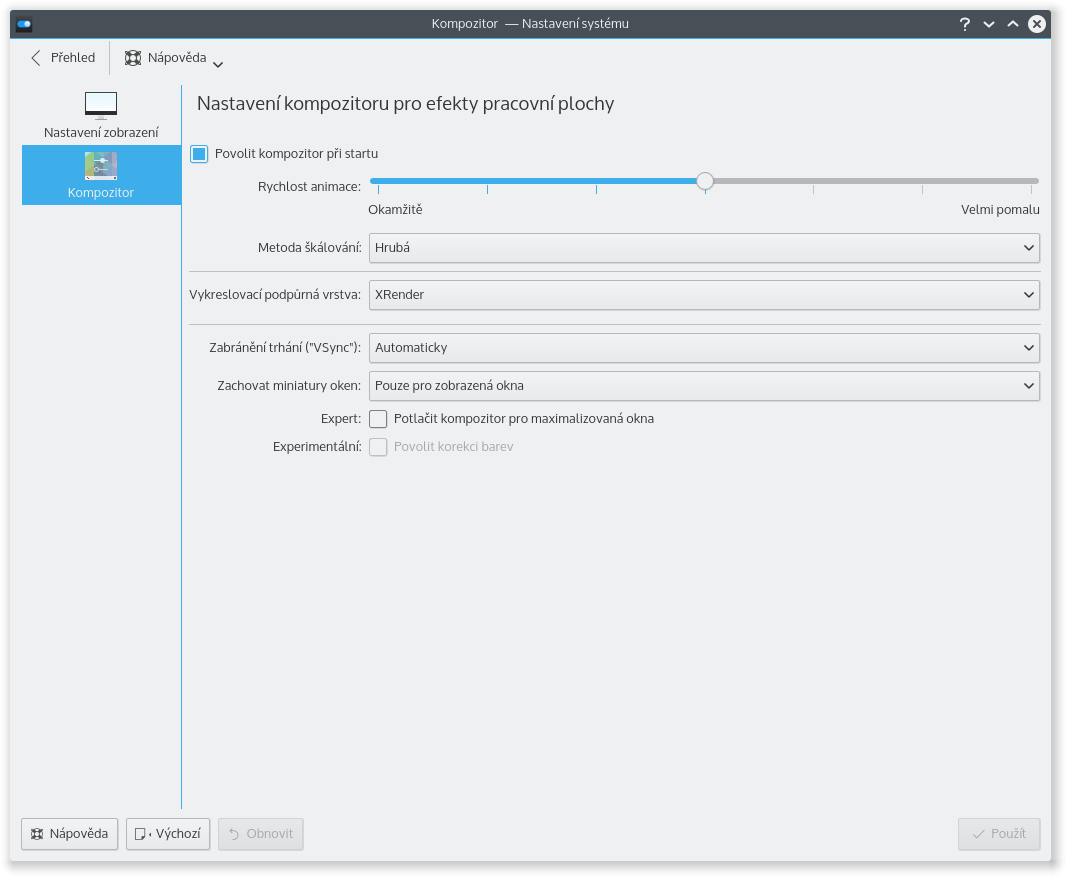Click the System Settings icon in title bar
This screenshot has width=1067, height=877.
25,24
